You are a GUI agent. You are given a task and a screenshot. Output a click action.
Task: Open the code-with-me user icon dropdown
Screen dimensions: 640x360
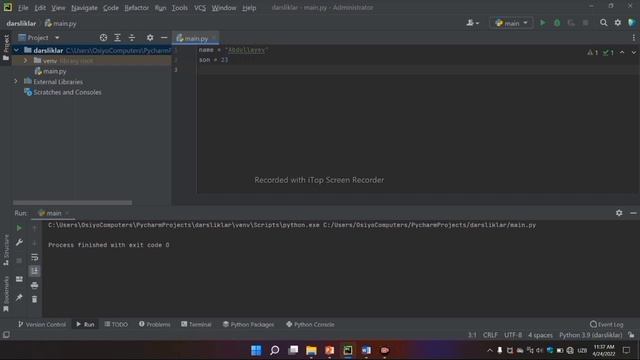click(x=473, y=23)
